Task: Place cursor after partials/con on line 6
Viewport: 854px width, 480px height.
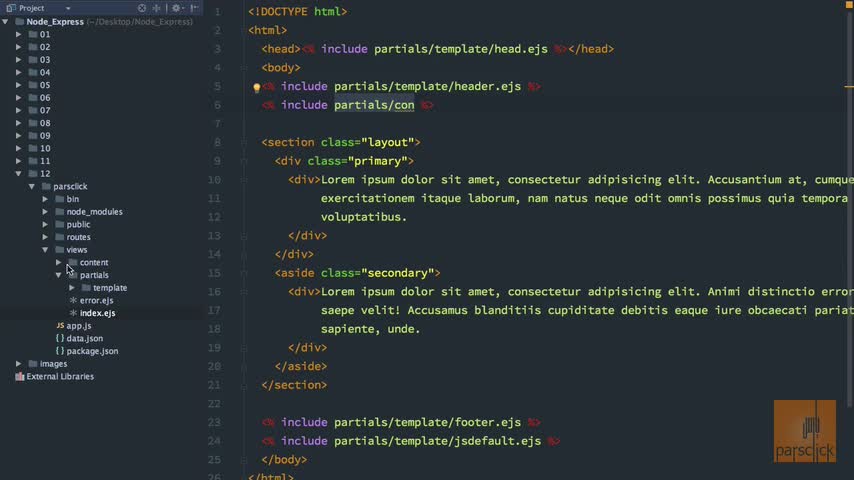Action: (x=415, y=105)
